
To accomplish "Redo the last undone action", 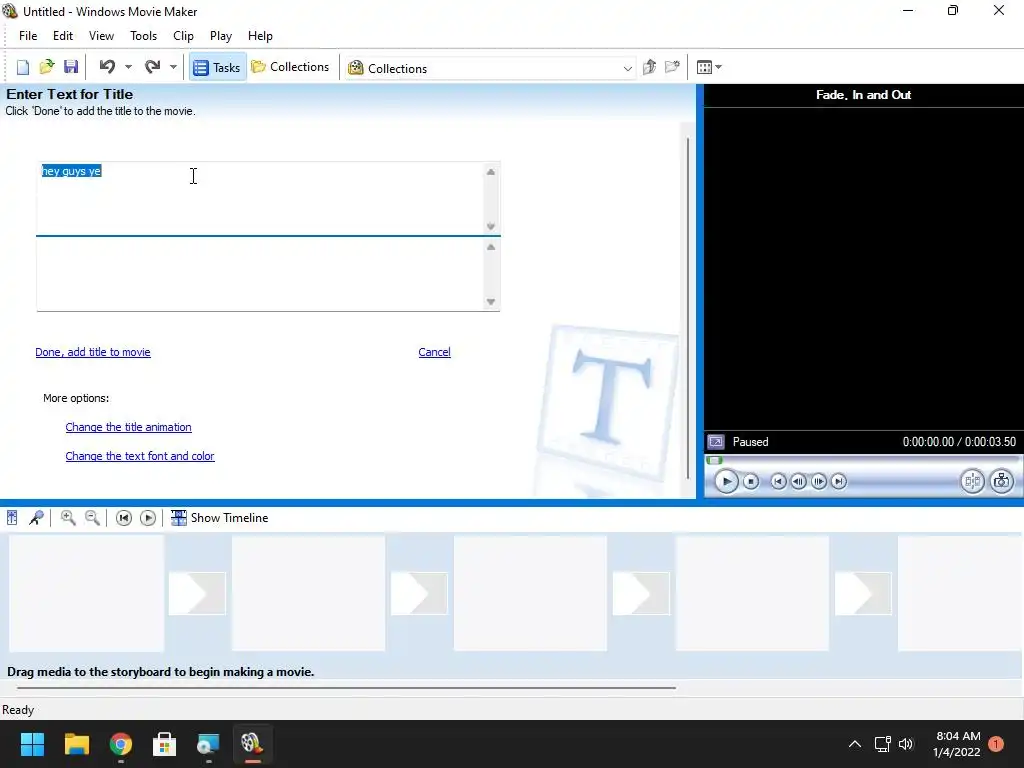I will [152, 67].
